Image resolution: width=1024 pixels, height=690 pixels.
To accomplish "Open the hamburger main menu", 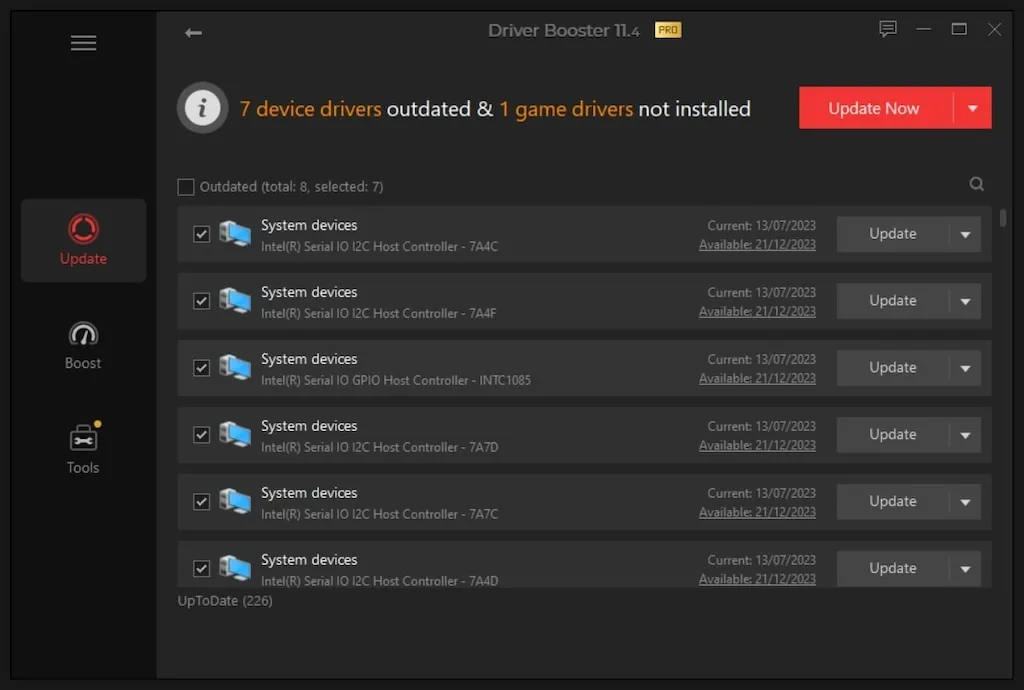I will pyautogui.click(x=83, y=43).
